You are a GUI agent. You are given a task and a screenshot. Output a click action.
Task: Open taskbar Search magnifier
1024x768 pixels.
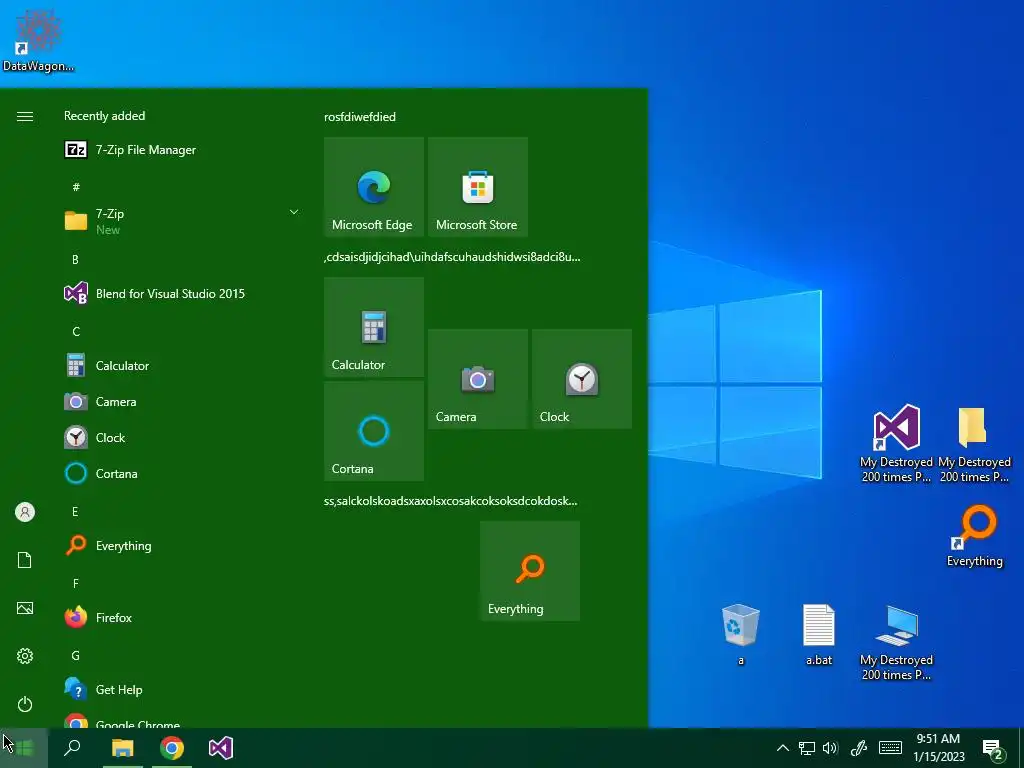pyautogui.click(x=72, y=748)
